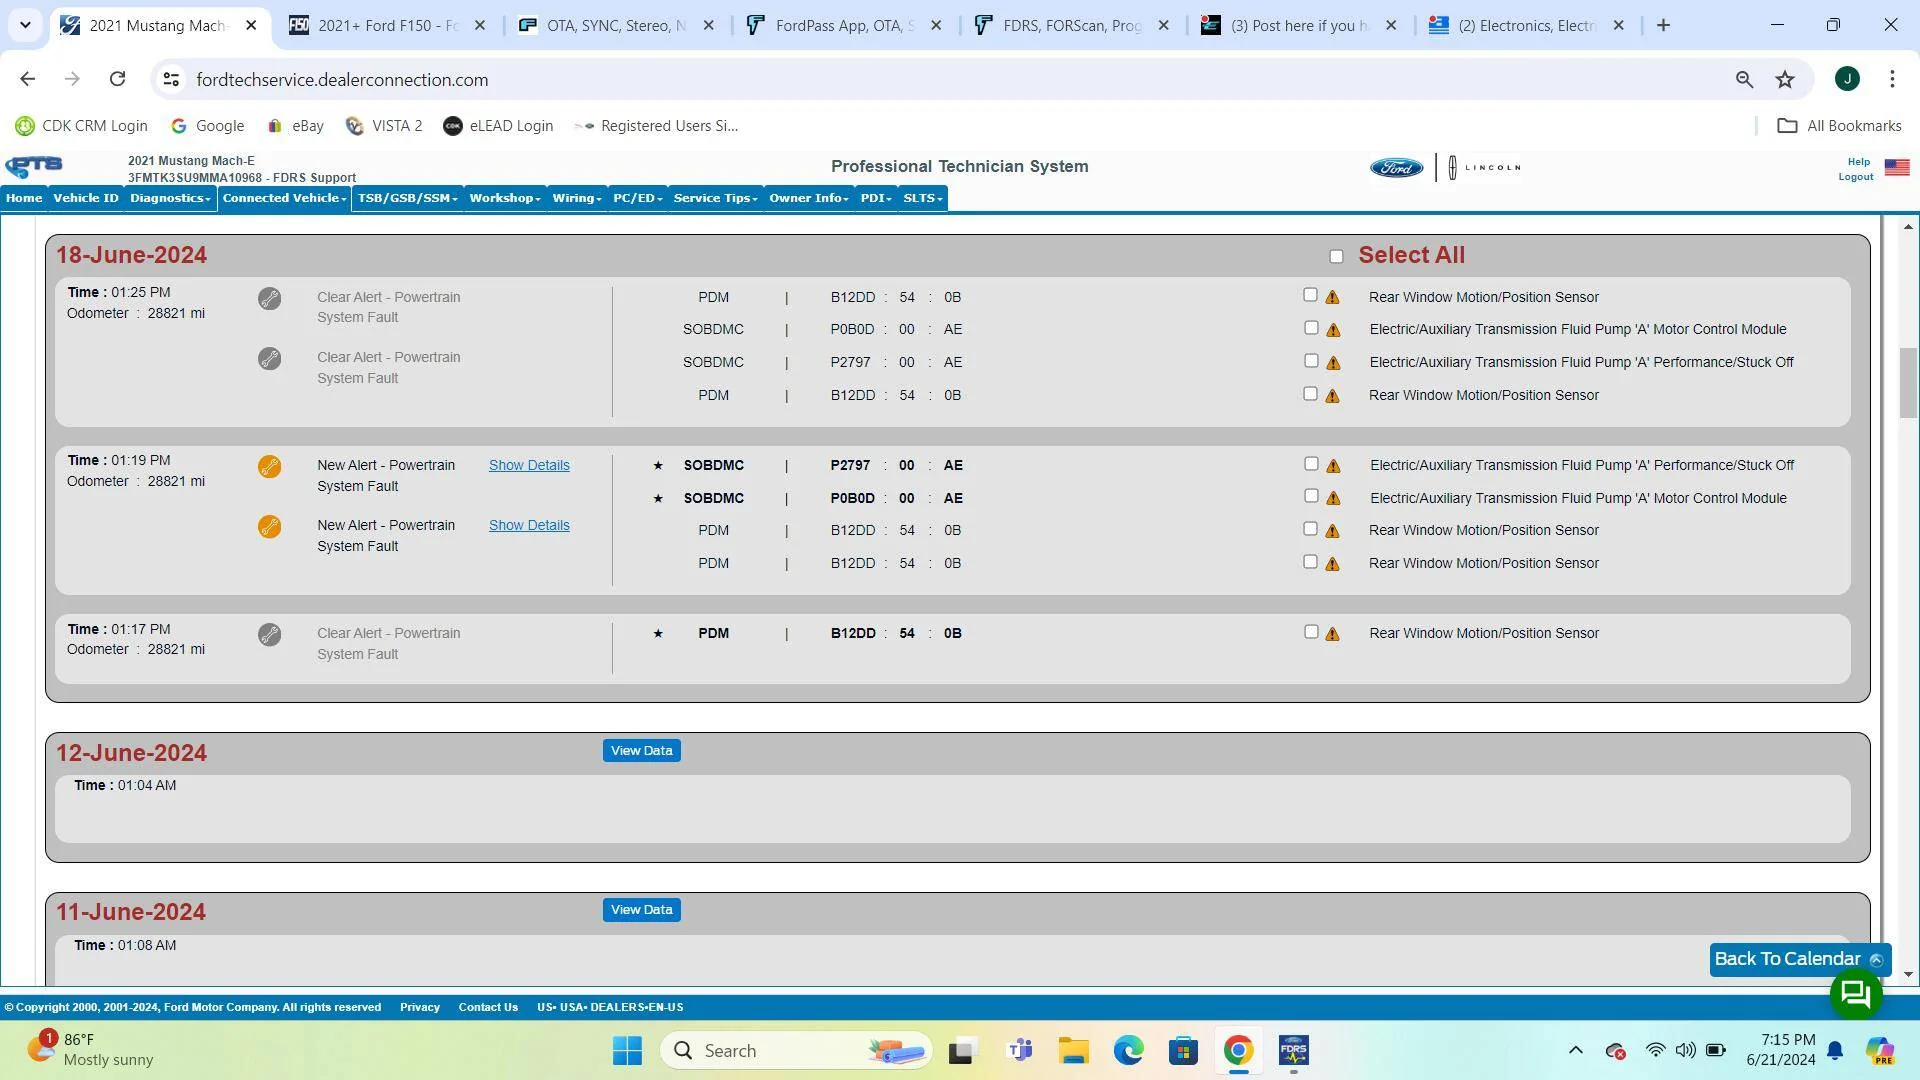Click the gray wrench icon beside second 01:25 PM Clear Alert
The image size is (1920, 1080).
click(x=269, y=359)
